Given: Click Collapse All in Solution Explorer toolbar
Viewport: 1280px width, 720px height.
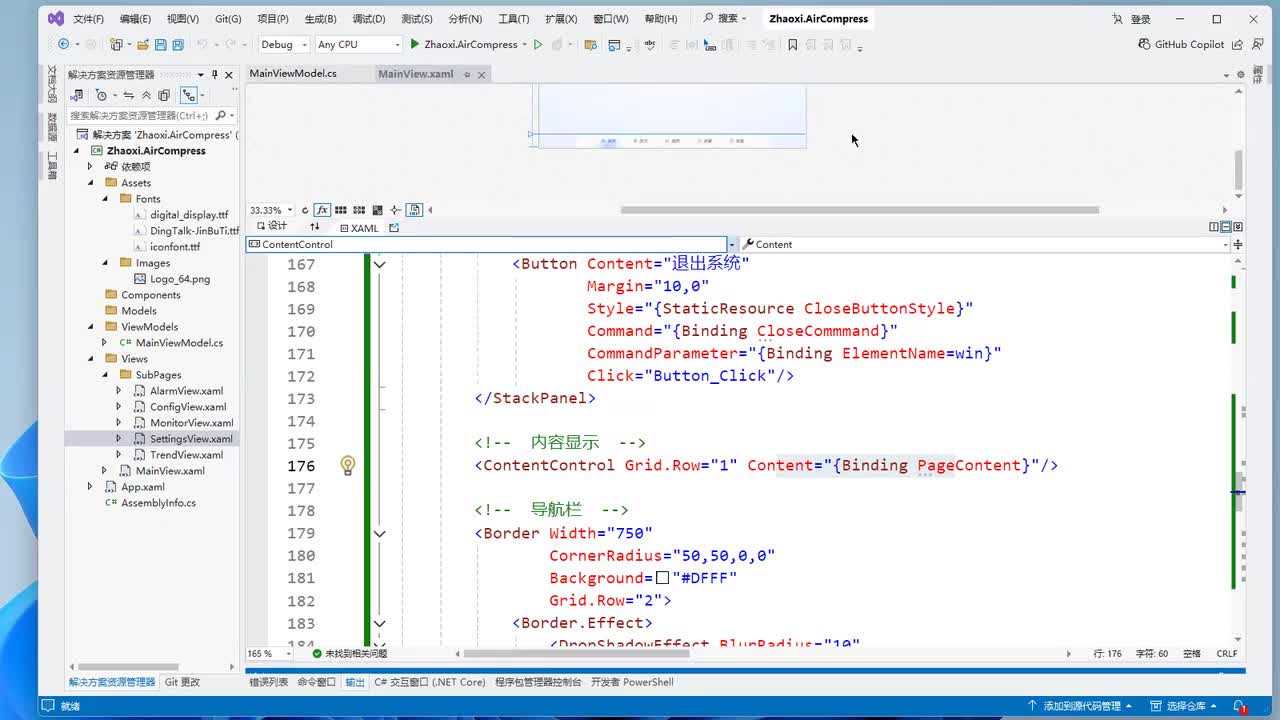Looking at the screenshot, I should (146, 96).
